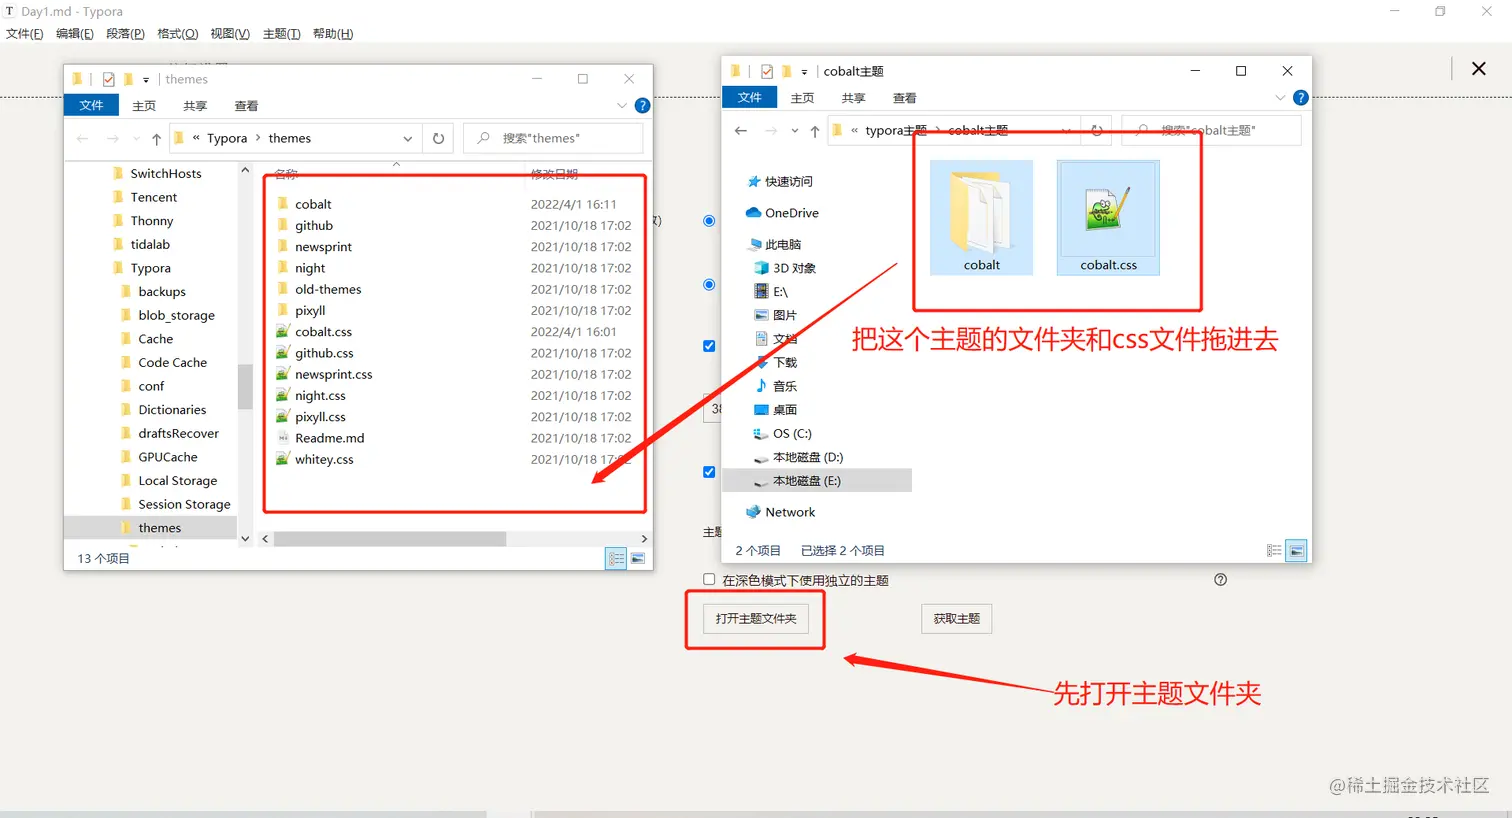Switch the cobalt主题 window to details view
Image resolution: width=1512 pixels, height=818 pixels.
click(1274, 551)
